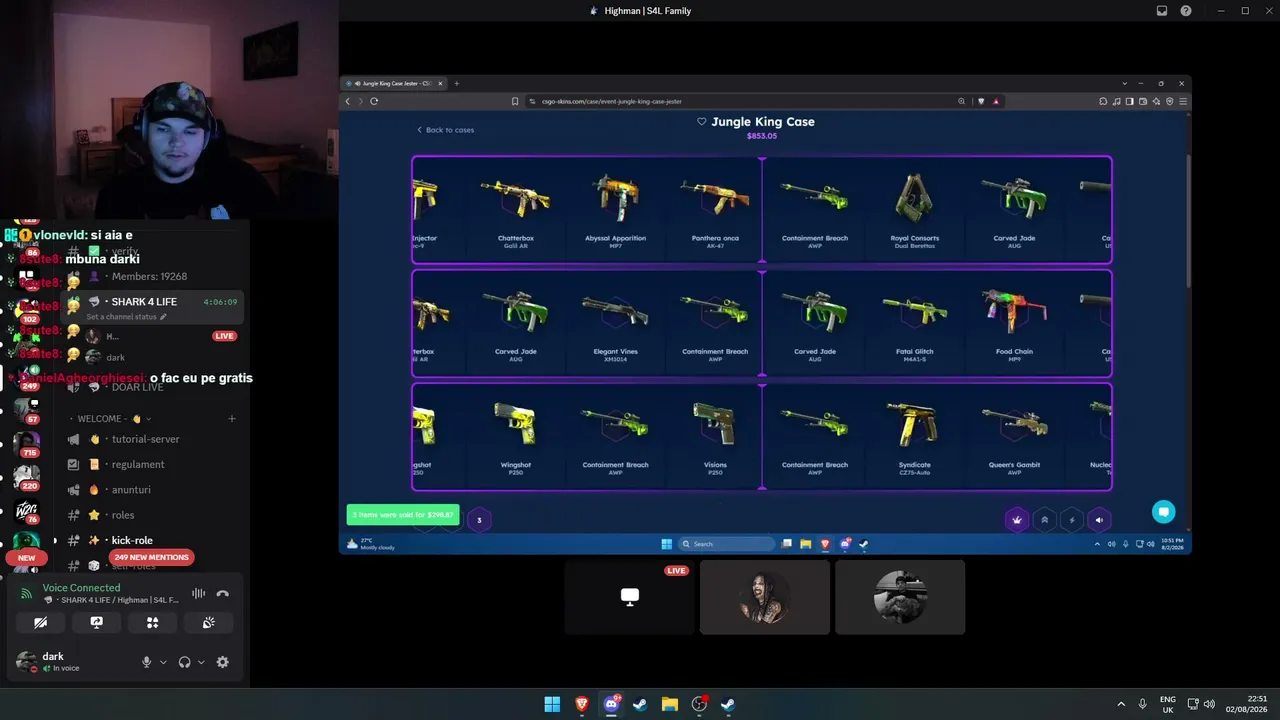Open the Windows Start menu

[x=552, y=704]
